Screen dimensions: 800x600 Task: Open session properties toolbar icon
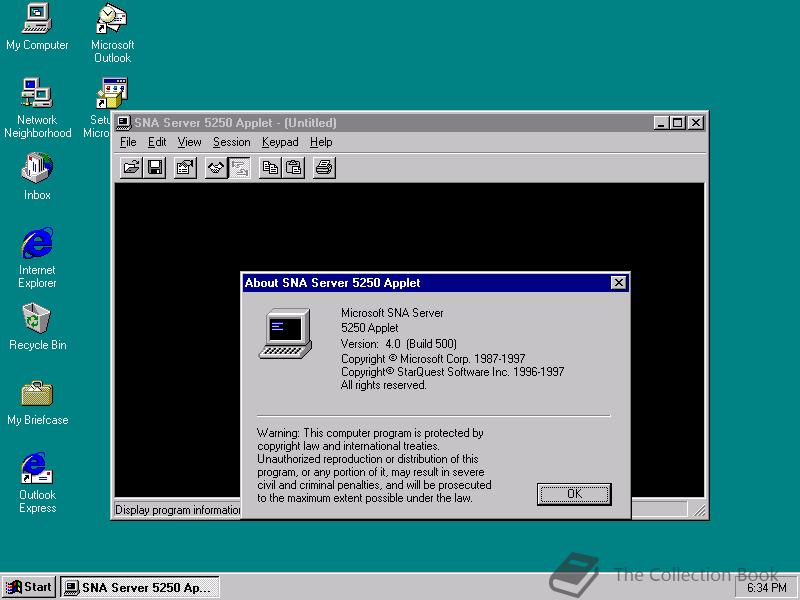tap(186, 167)
